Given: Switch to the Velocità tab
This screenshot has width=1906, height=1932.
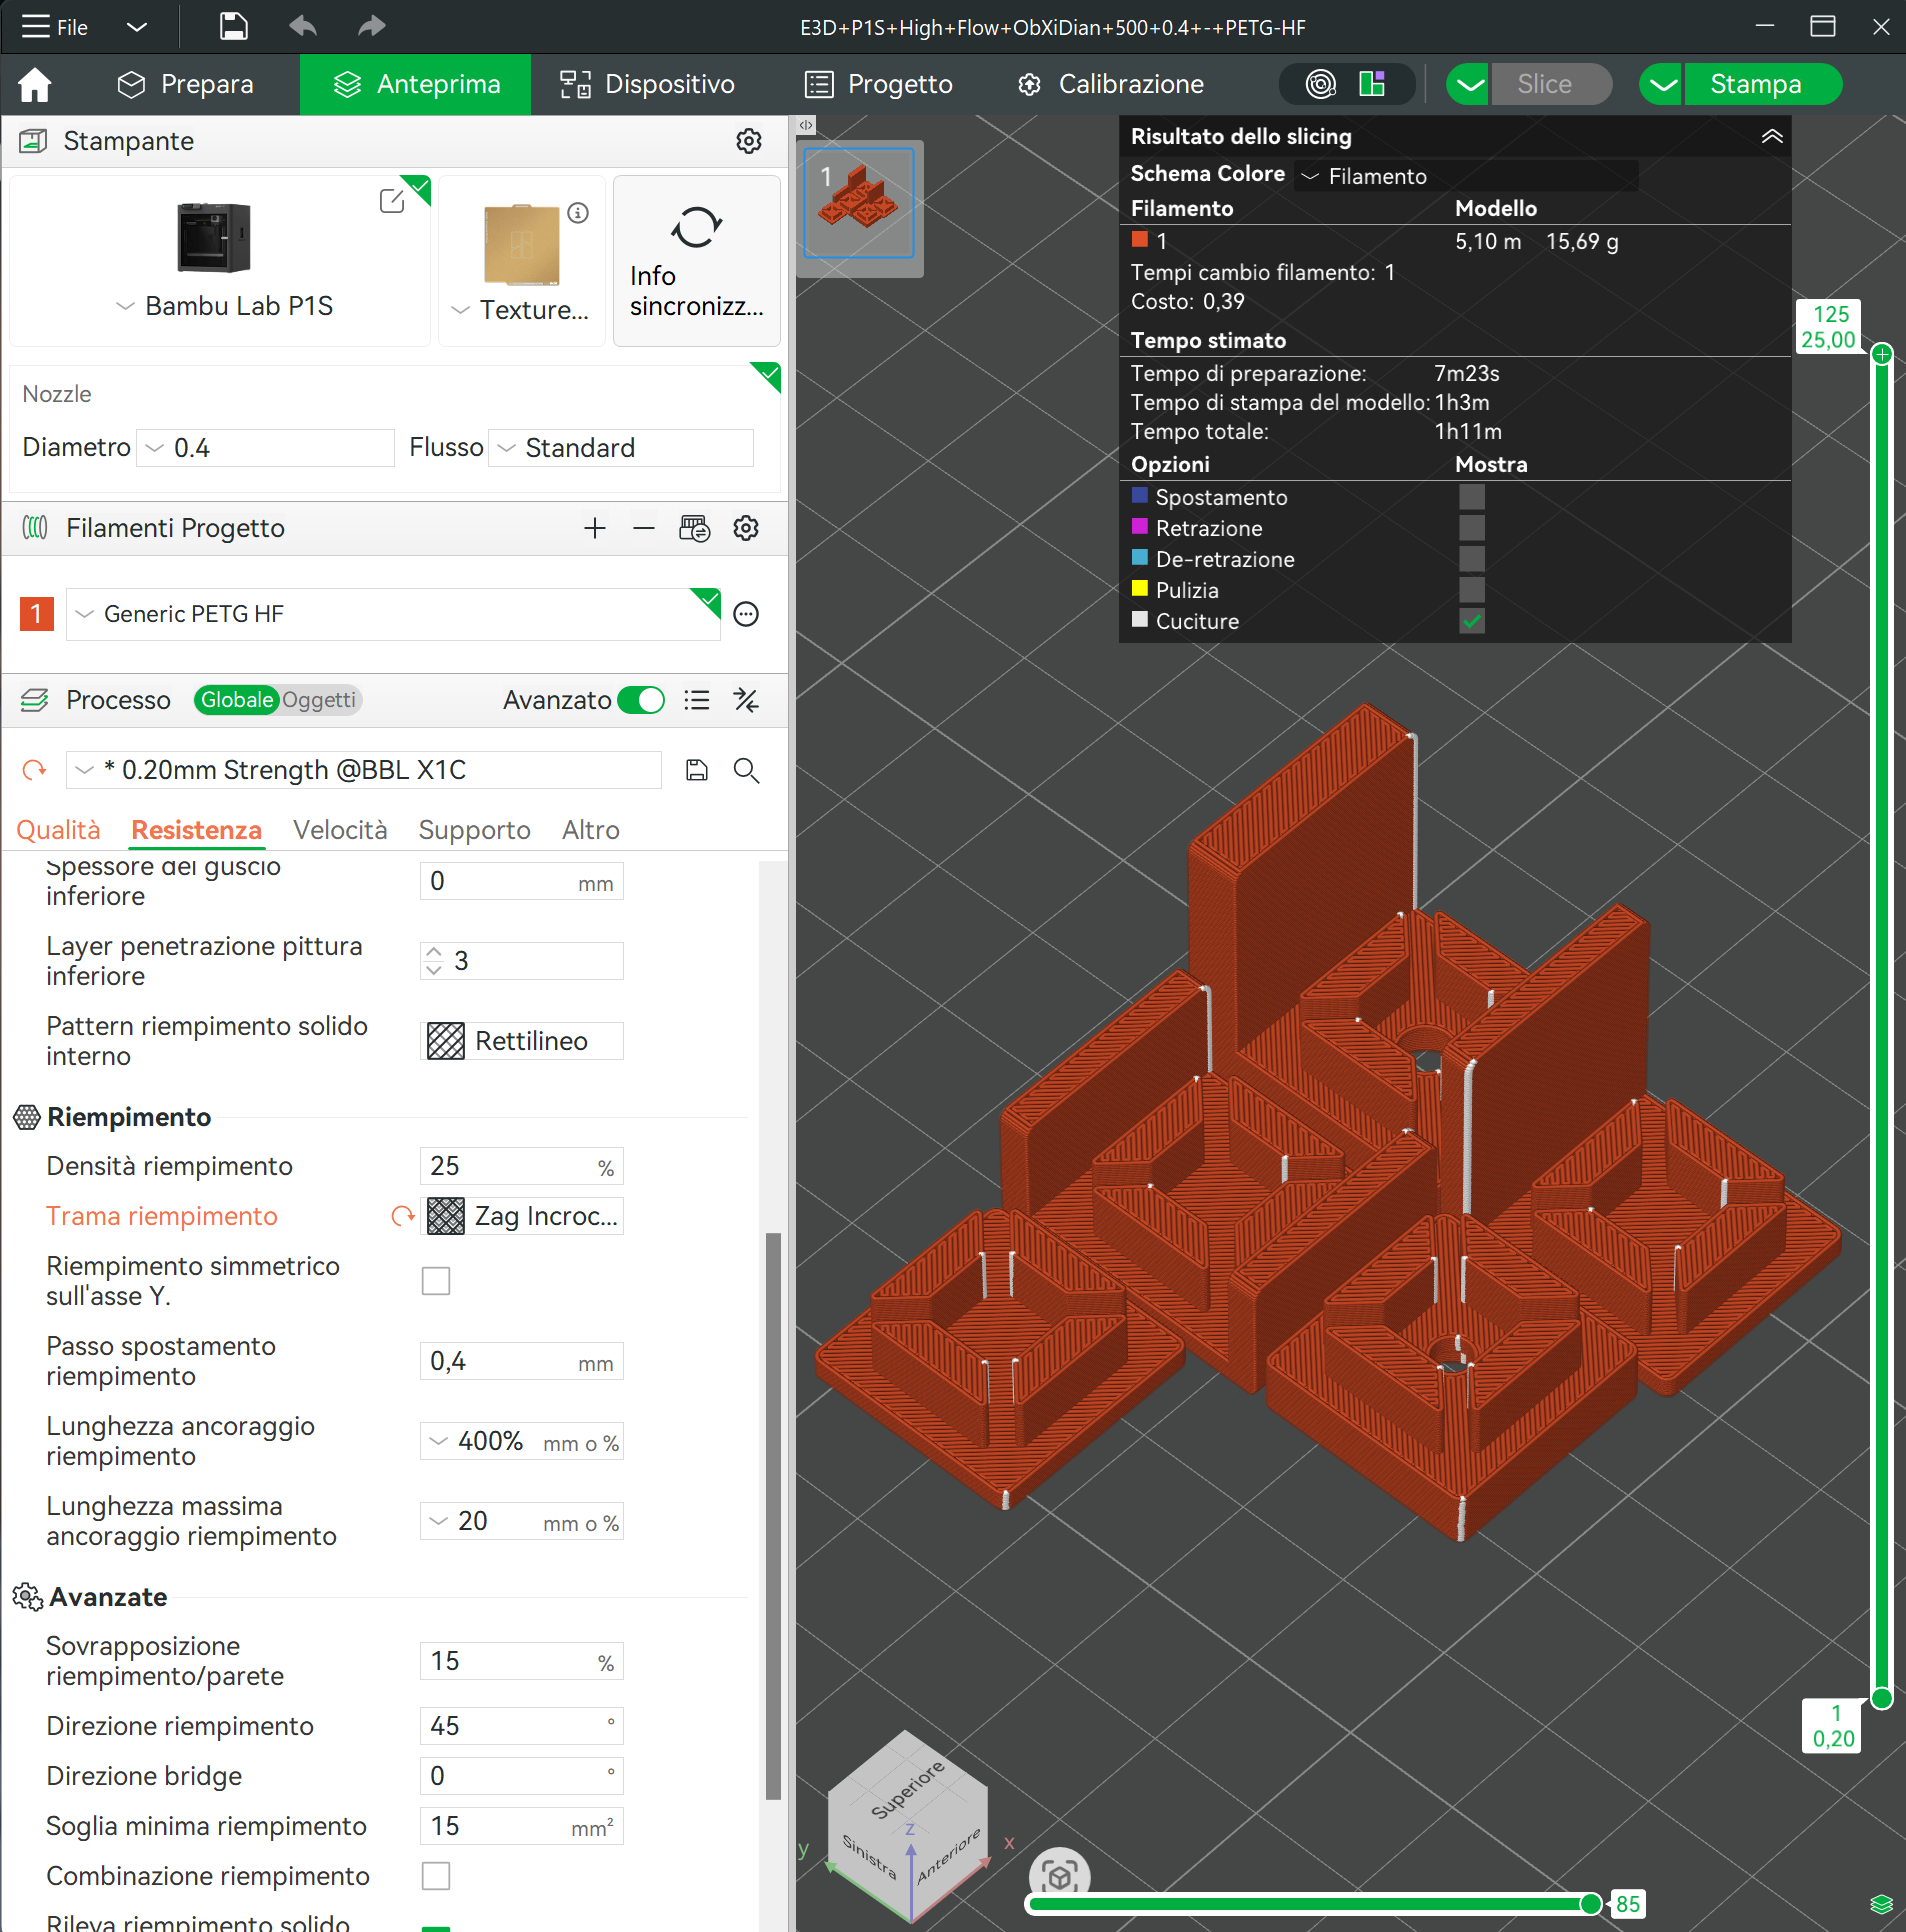Looking at the screenshot, I should click(x=340, y=830).
